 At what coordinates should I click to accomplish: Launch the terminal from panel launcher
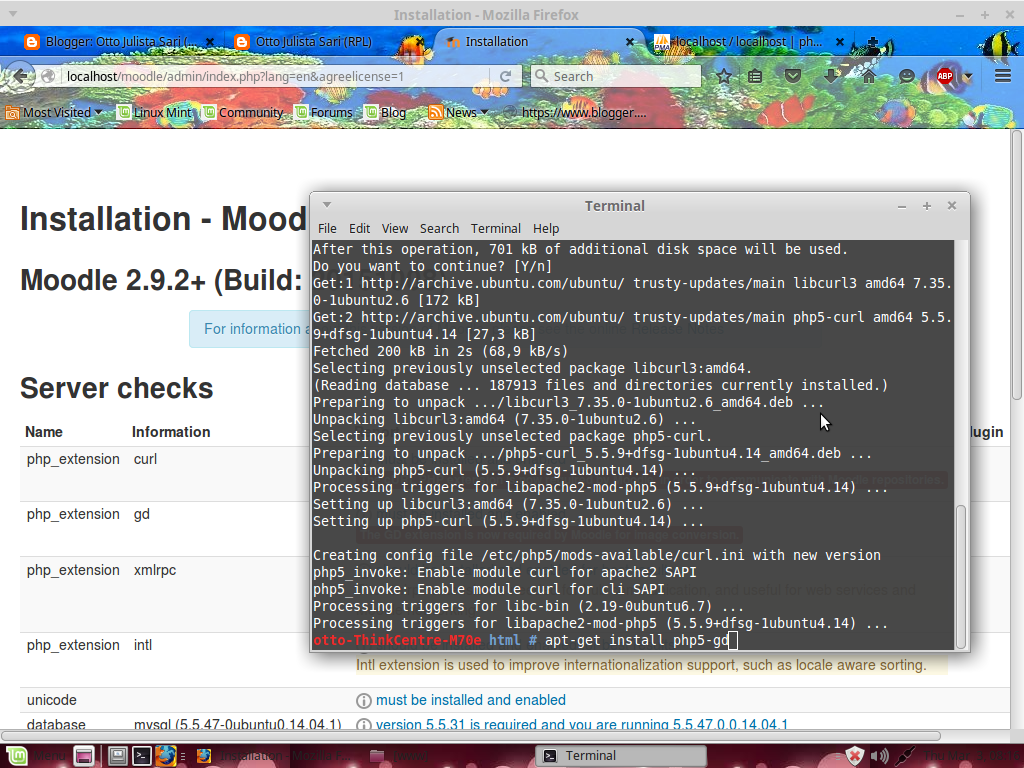[x=141, y=756]
